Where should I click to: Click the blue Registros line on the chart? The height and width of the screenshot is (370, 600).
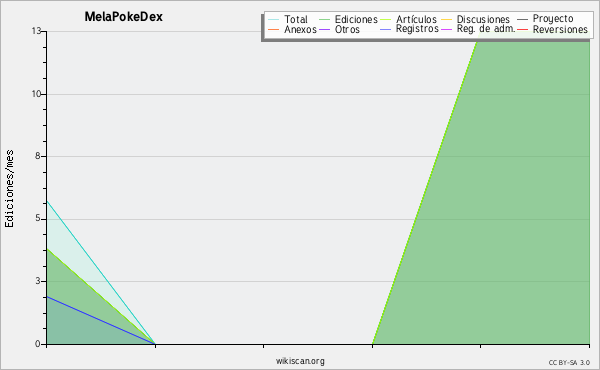101,320
